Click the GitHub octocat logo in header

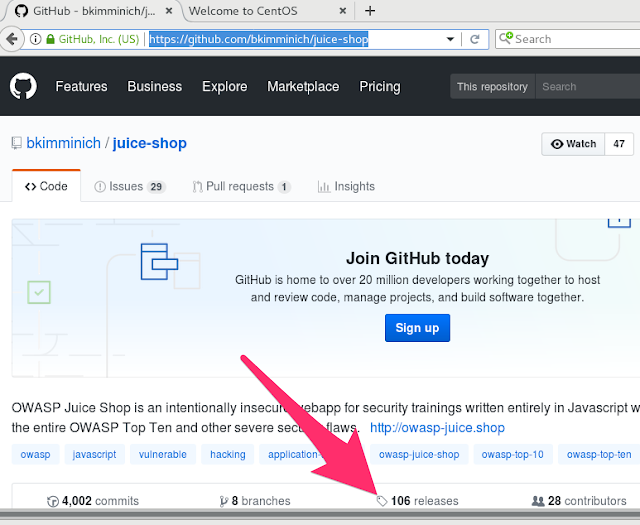point(23,86)
